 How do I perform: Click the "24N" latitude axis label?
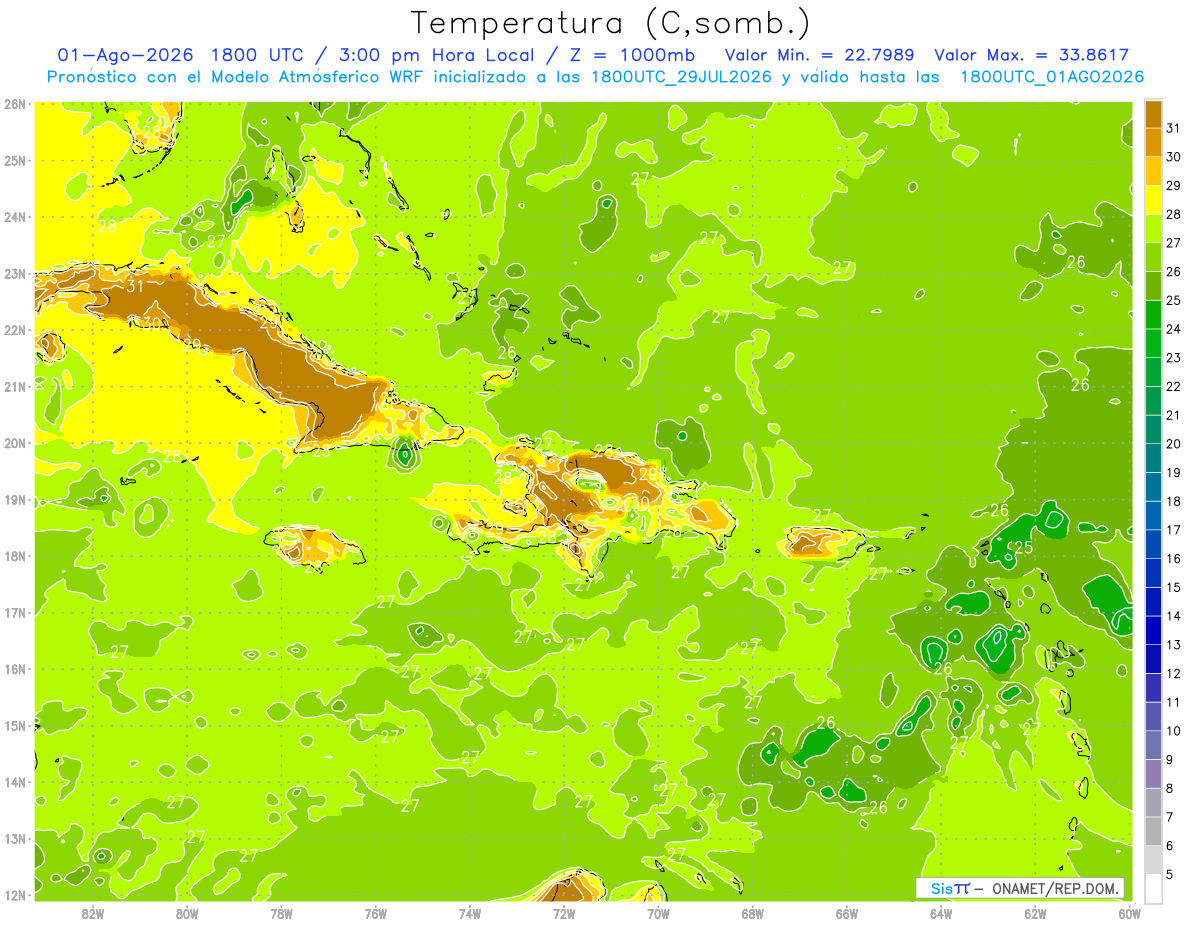(15, 217)
